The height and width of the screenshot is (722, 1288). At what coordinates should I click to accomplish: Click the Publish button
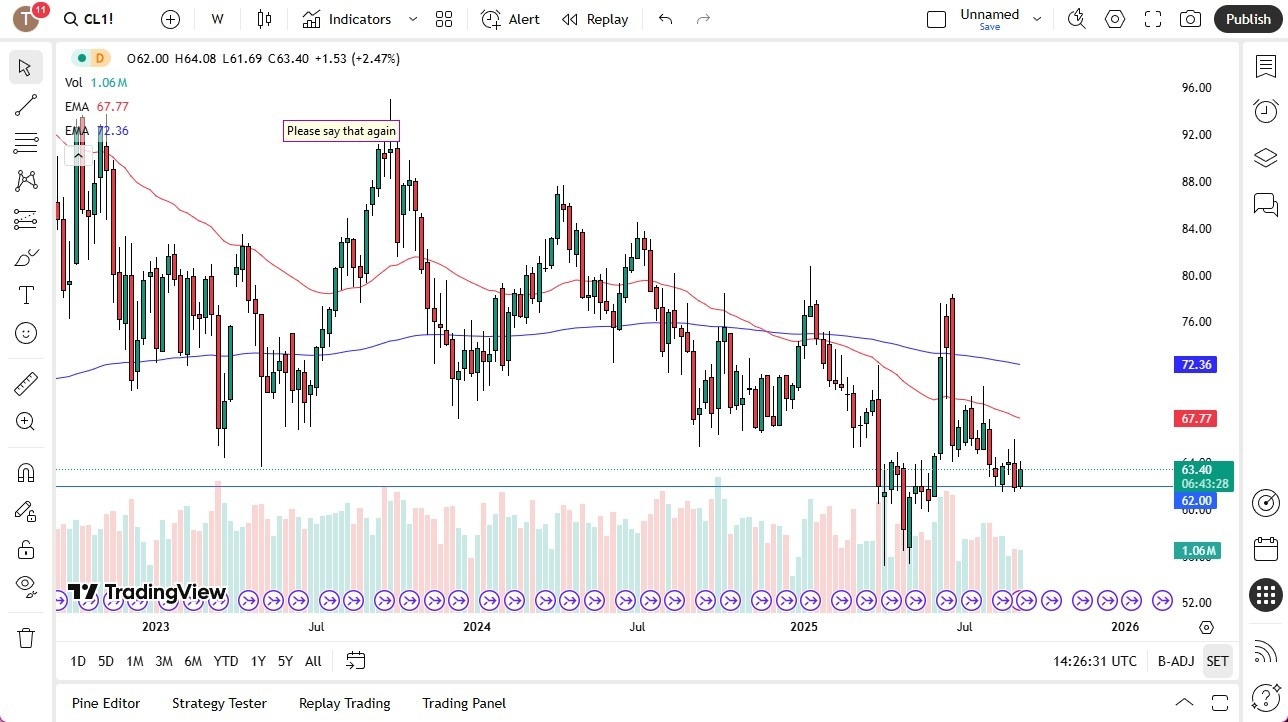[1248, 18]
